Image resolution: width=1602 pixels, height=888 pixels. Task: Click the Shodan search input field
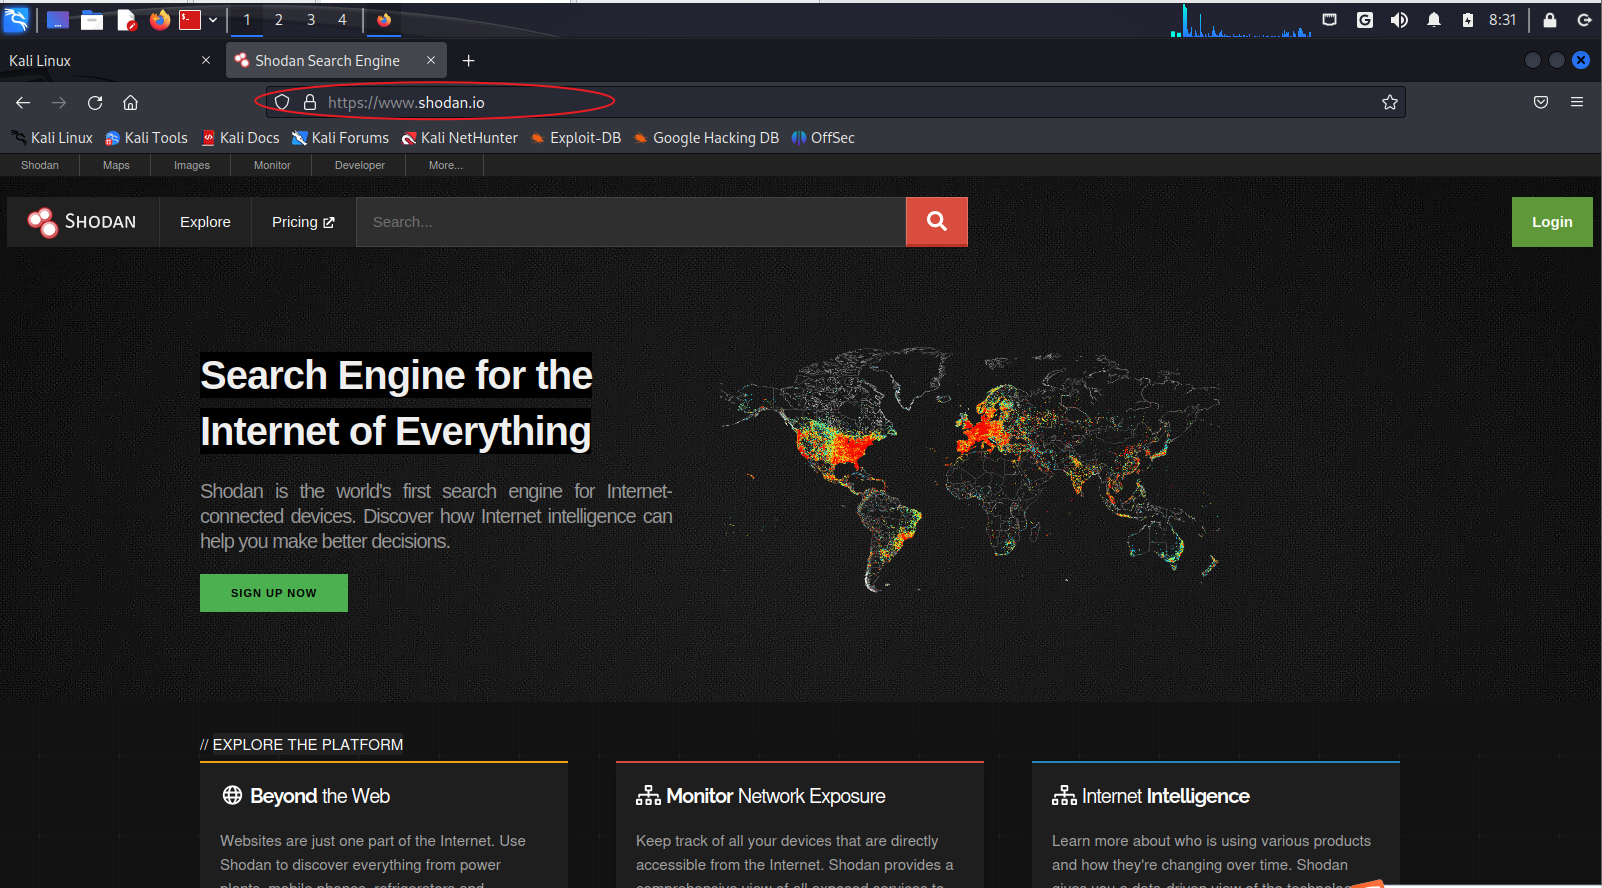(x=631, y=222)
